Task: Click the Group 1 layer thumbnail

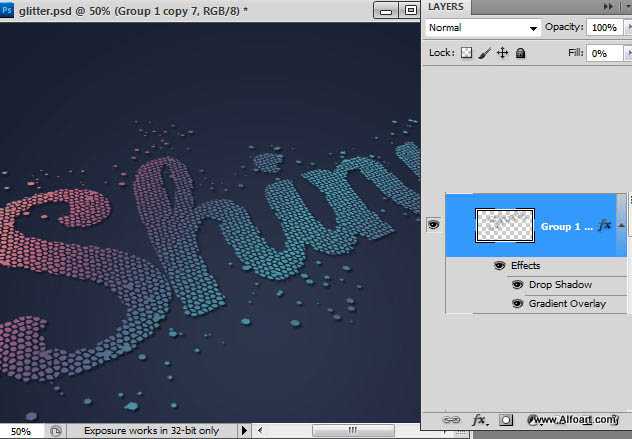Action: [505, 226]
